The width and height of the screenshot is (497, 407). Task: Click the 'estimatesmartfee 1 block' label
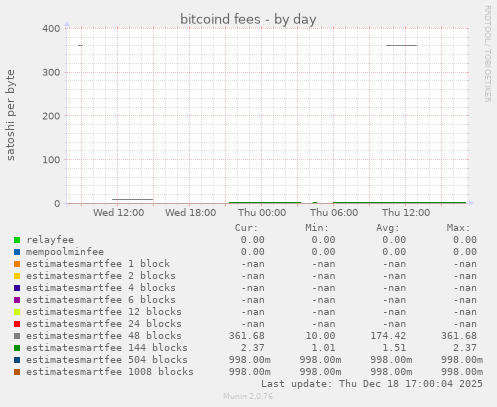pyautogui.click(x=98, y=264)
